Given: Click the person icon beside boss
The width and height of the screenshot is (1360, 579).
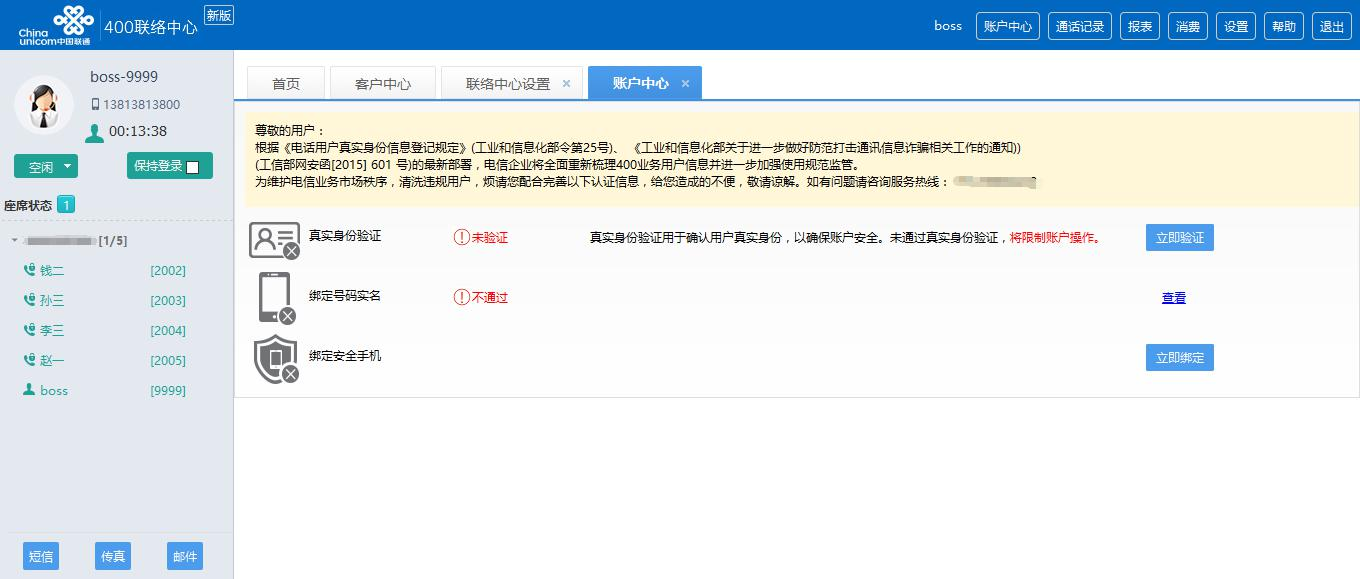Looking at the screenshot, I should 29,391.
